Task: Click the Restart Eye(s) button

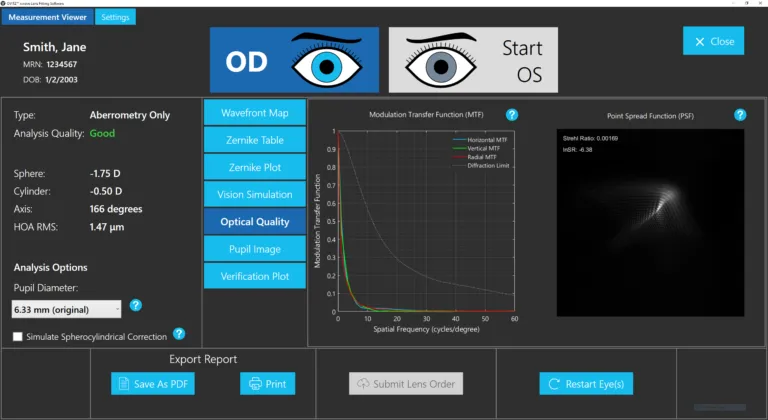Action: click(x=585, y=383)
